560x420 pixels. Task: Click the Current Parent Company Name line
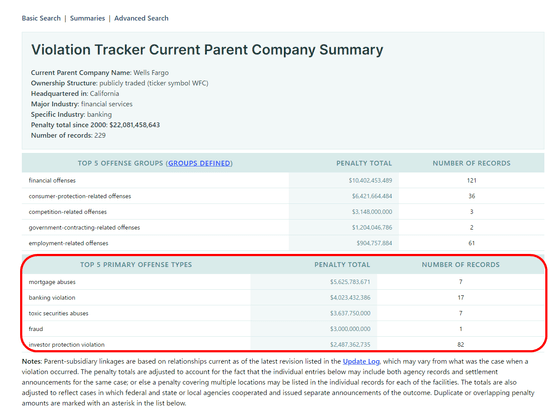tap(100, 72)
